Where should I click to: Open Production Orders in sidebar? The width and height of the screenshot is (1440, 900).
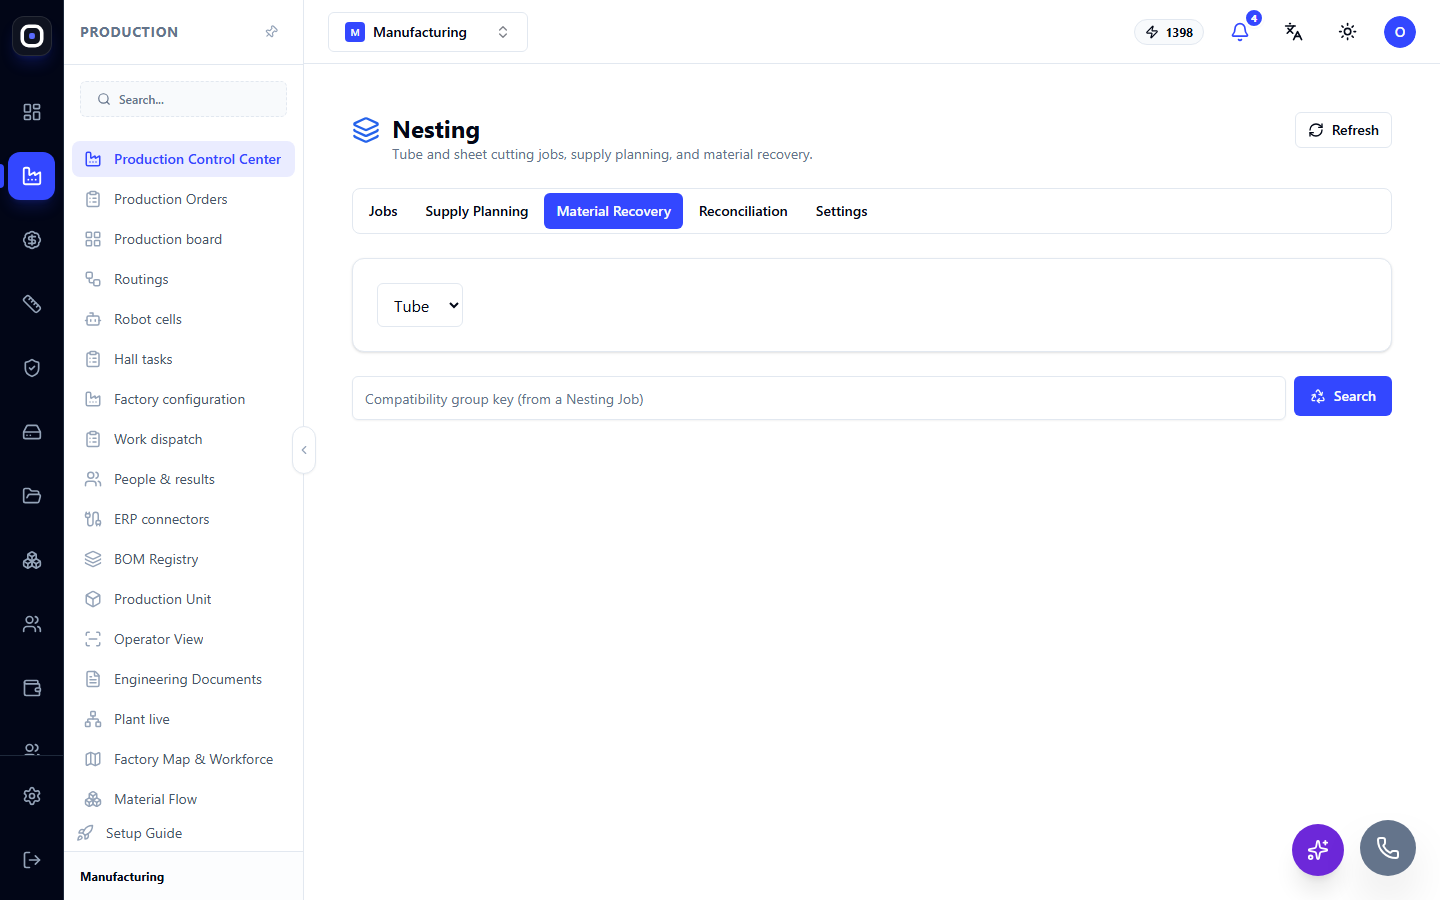pos(183,199)
